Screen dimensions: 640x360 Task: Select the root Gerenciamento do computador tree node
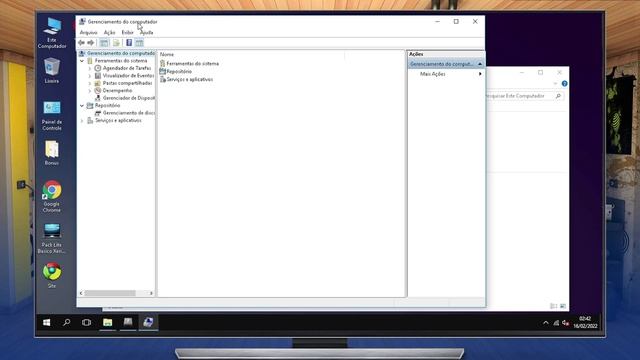[121, 53]
